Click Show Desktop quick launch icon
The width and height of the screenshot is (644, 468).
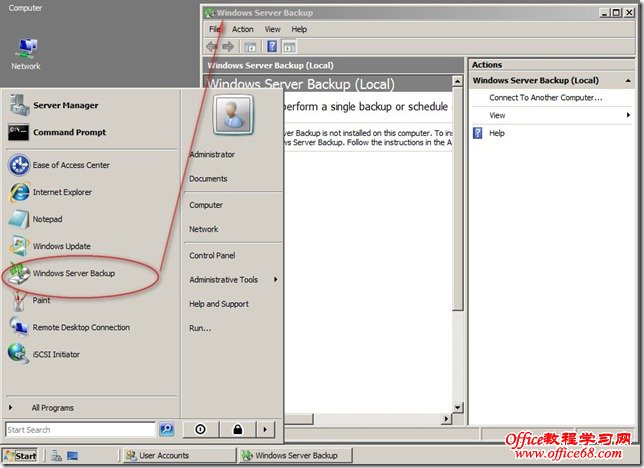click(73, 456)
